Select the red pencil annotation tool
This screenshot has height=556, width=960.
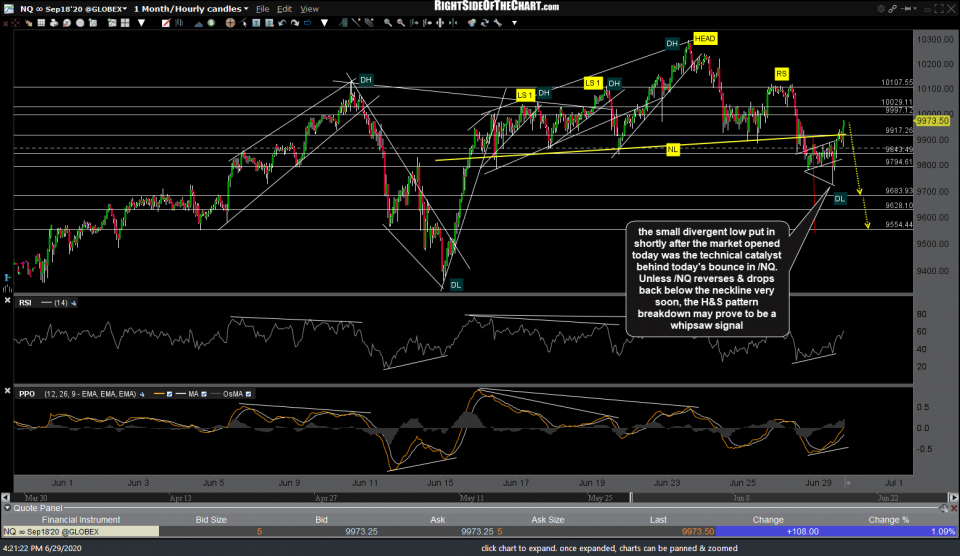(166, 23)
